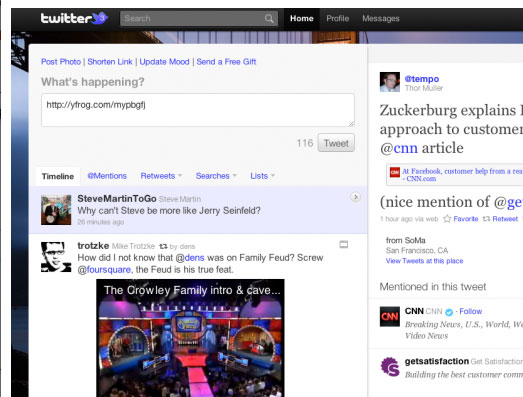Click View Tweets at this place

(x=425, y=261)
